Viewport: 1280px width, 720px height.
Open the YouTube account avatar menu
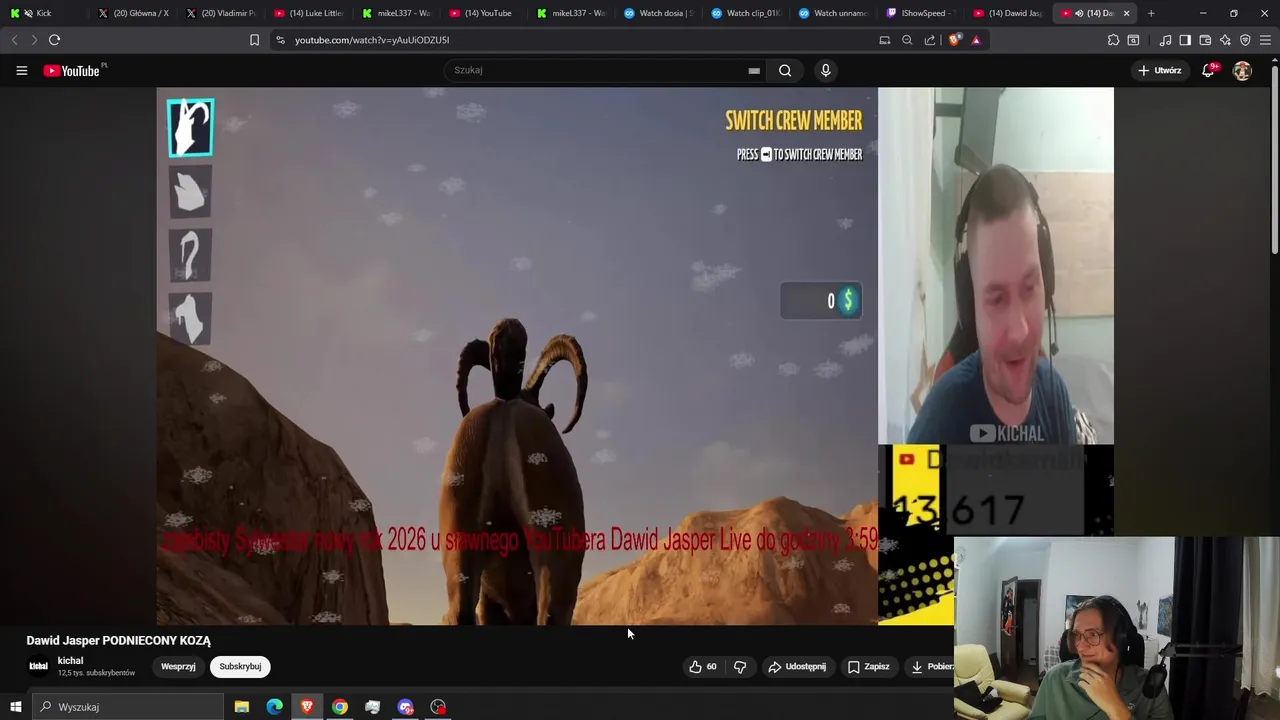[x=1242, y=70]
